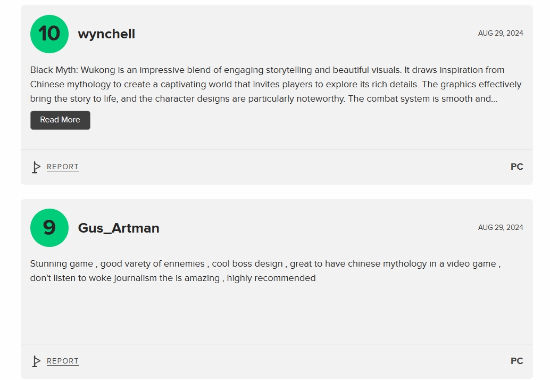Viewport: 550px width, 380px height.
Task: Report the Gus_Artman review via REPORT link
Action: tap(62, 361)
